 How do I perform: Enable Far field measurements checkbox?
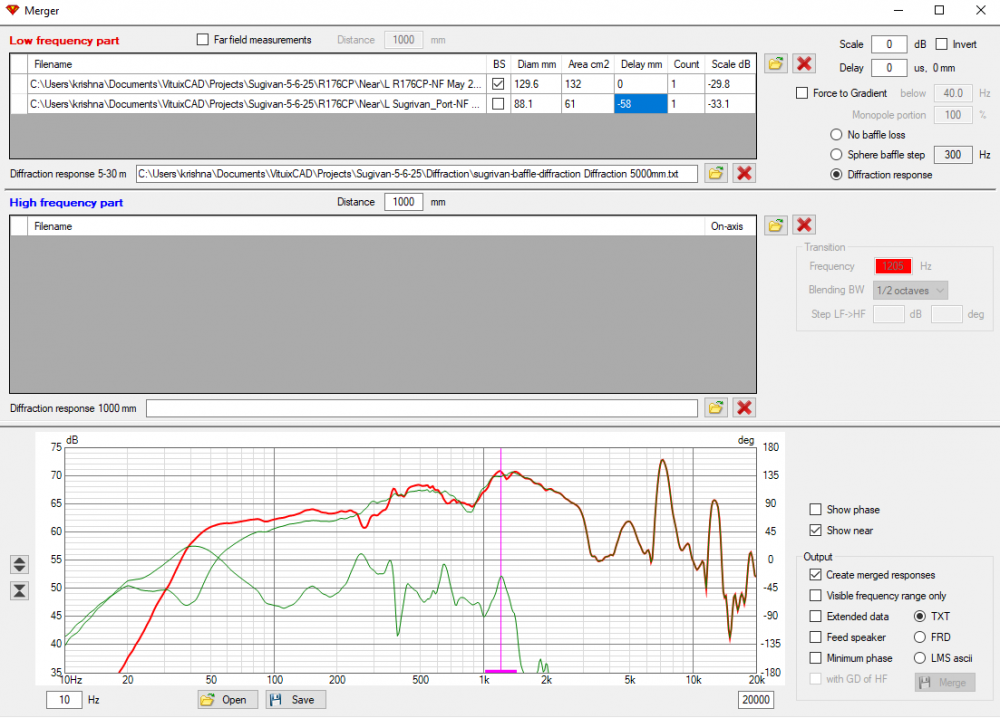pyautogui.click(x=203, y=40)
